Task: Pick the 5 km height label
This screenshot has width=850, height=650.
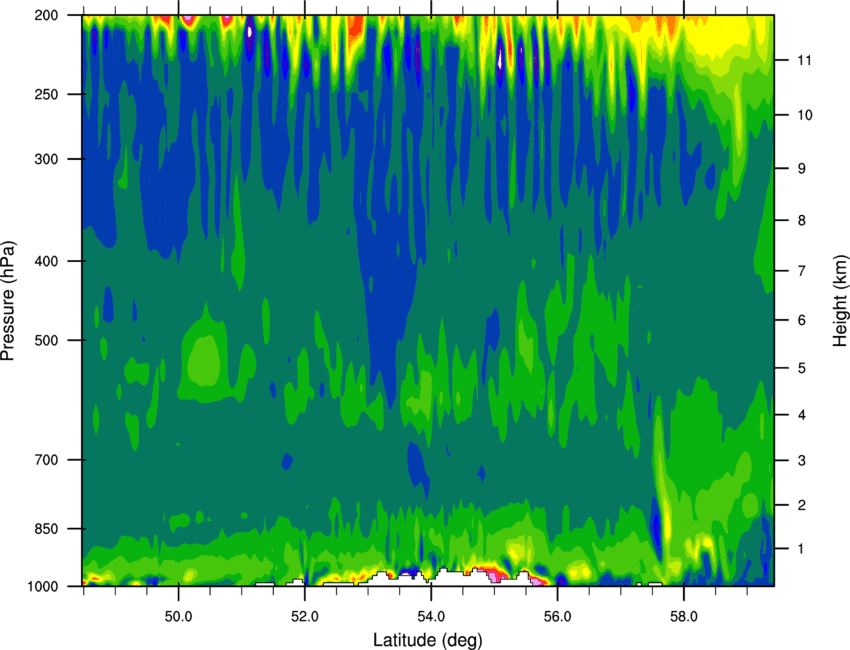Action: tap(802, 369)
